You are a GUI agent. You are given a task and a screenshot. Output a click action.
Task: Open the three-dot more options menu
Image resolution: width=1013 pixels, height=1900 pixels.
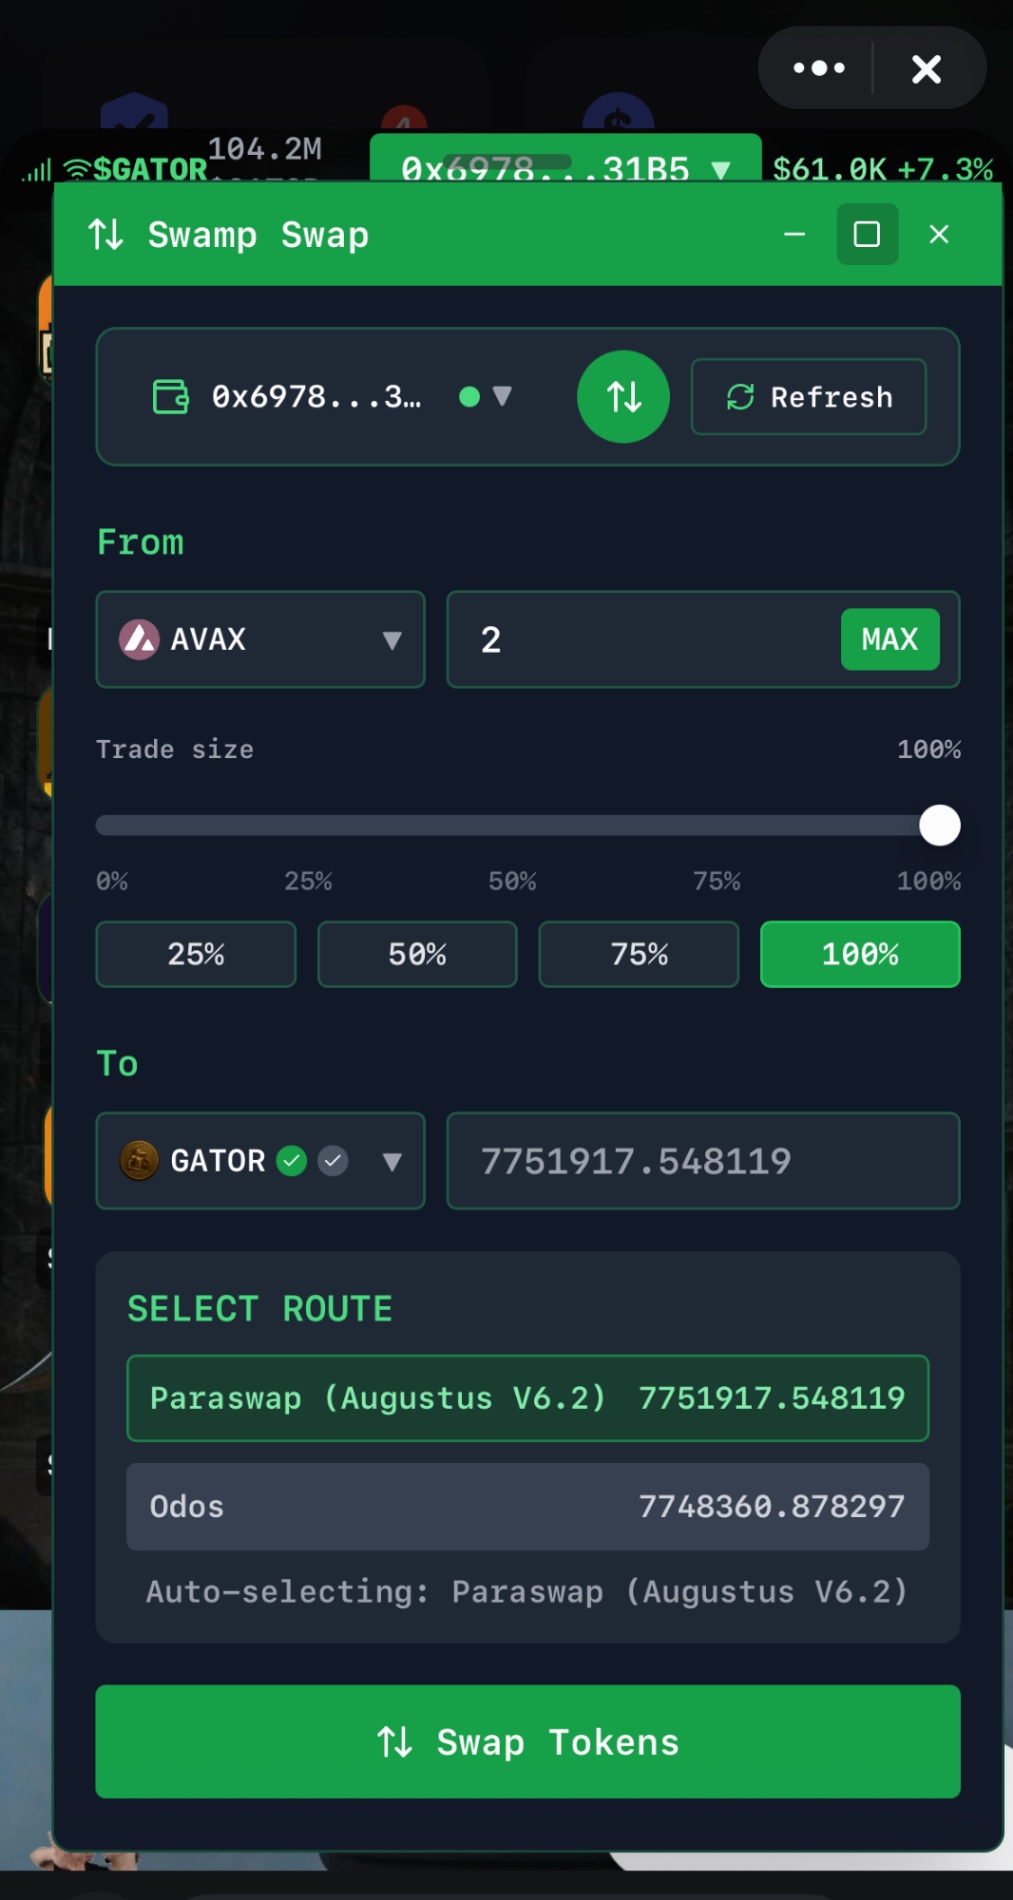pos(819,68)
